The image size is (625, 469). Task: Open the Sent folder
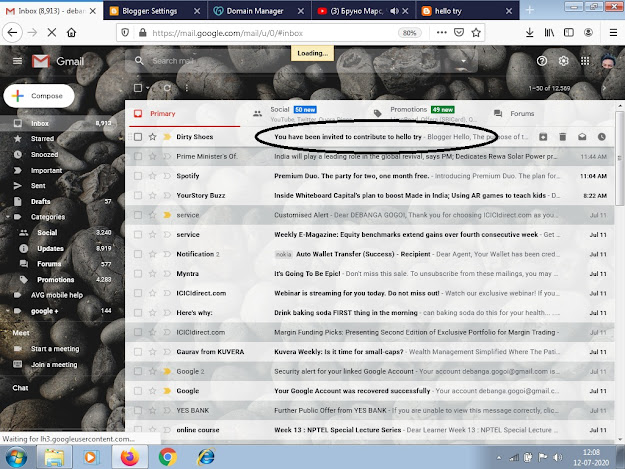pyautogui.click(x=38, y=186)
